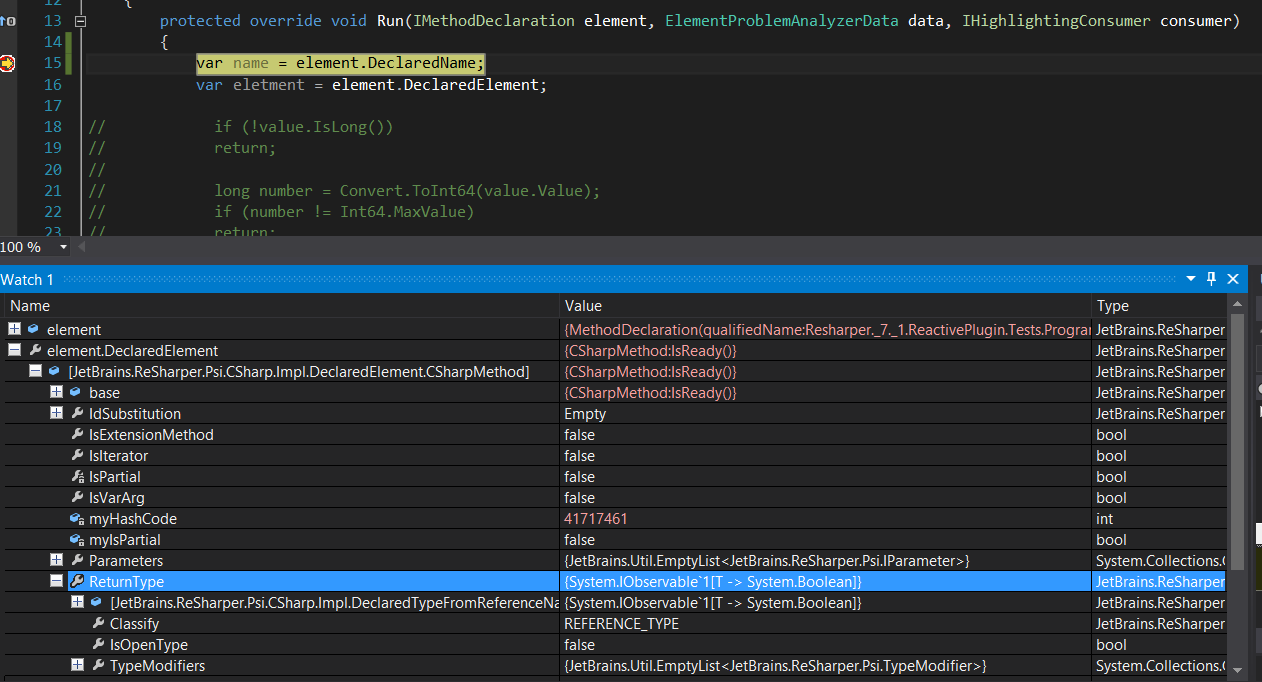This screenshot has height=682, width=1262.
Task: Click the property icon beside Classify
Action: point(98,623)
